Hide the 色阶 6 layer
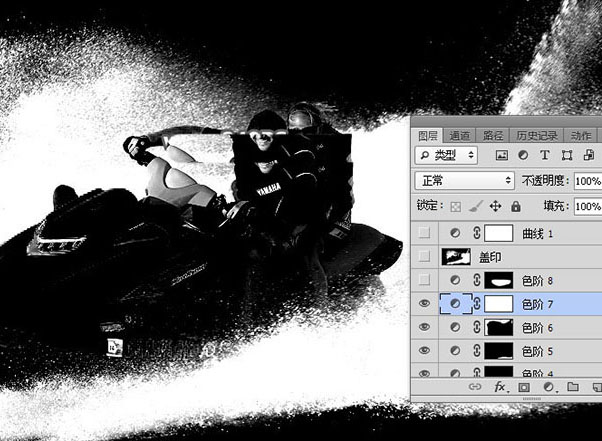 424,327
